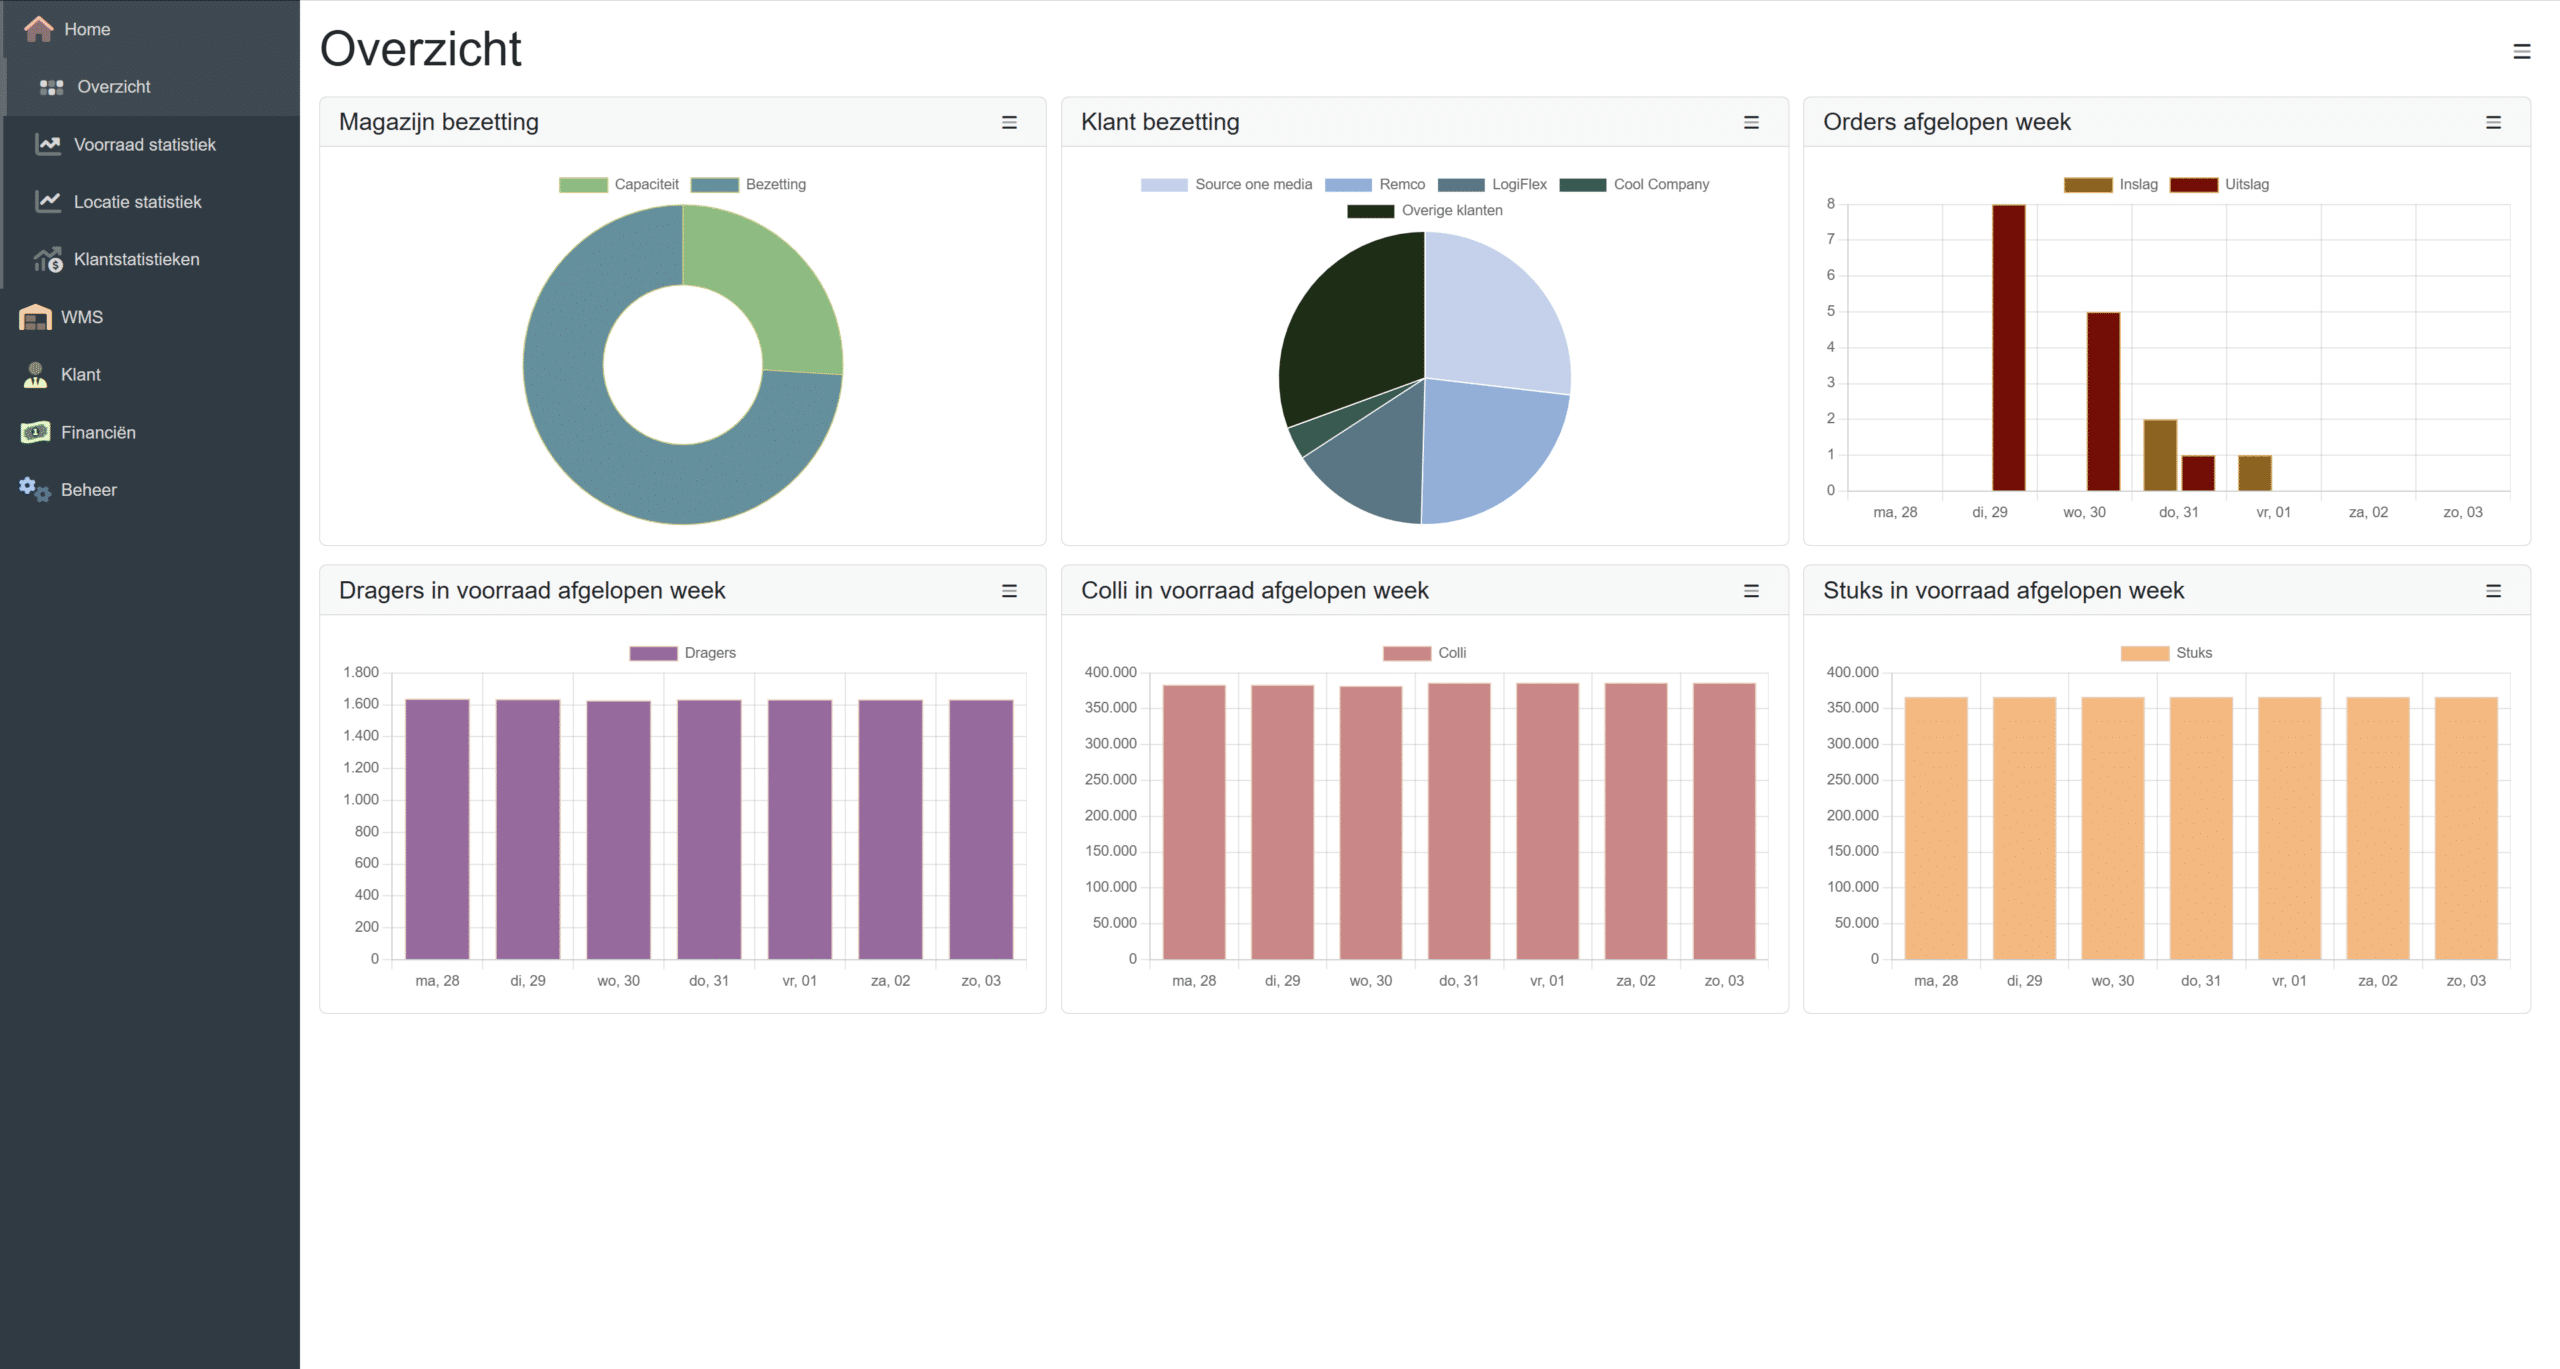
Task: Click the Stuks orange legend swatch
Action: tap(2144, 653)
